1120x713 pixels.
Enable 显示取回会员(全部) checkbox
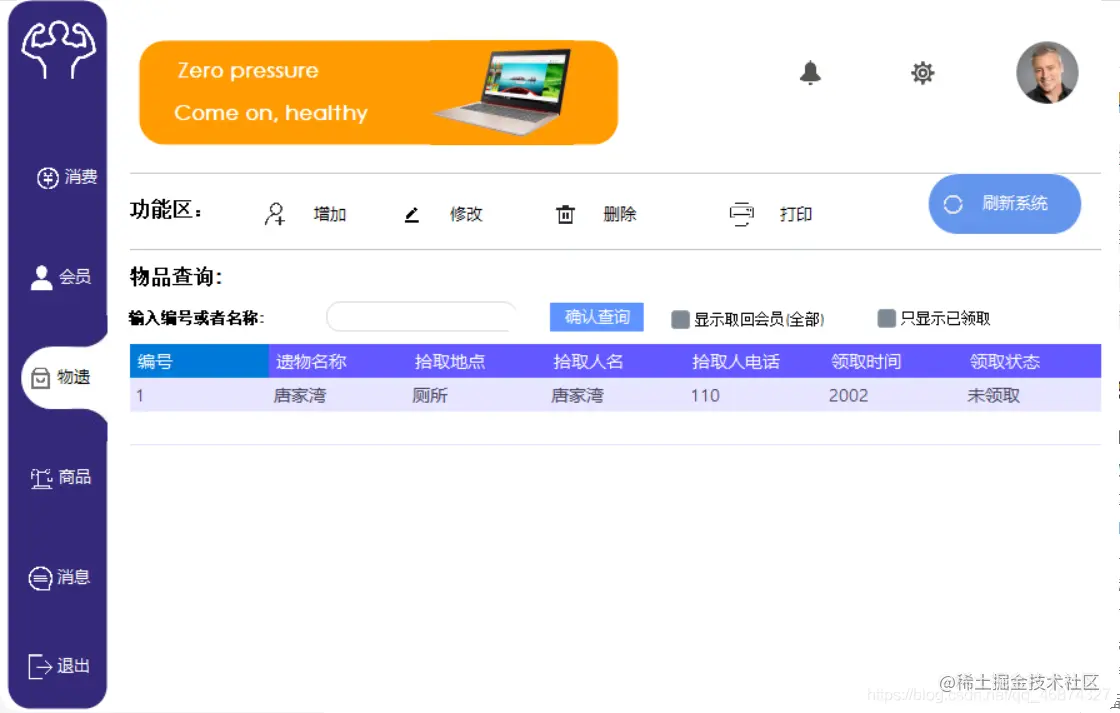coord(681,318)
